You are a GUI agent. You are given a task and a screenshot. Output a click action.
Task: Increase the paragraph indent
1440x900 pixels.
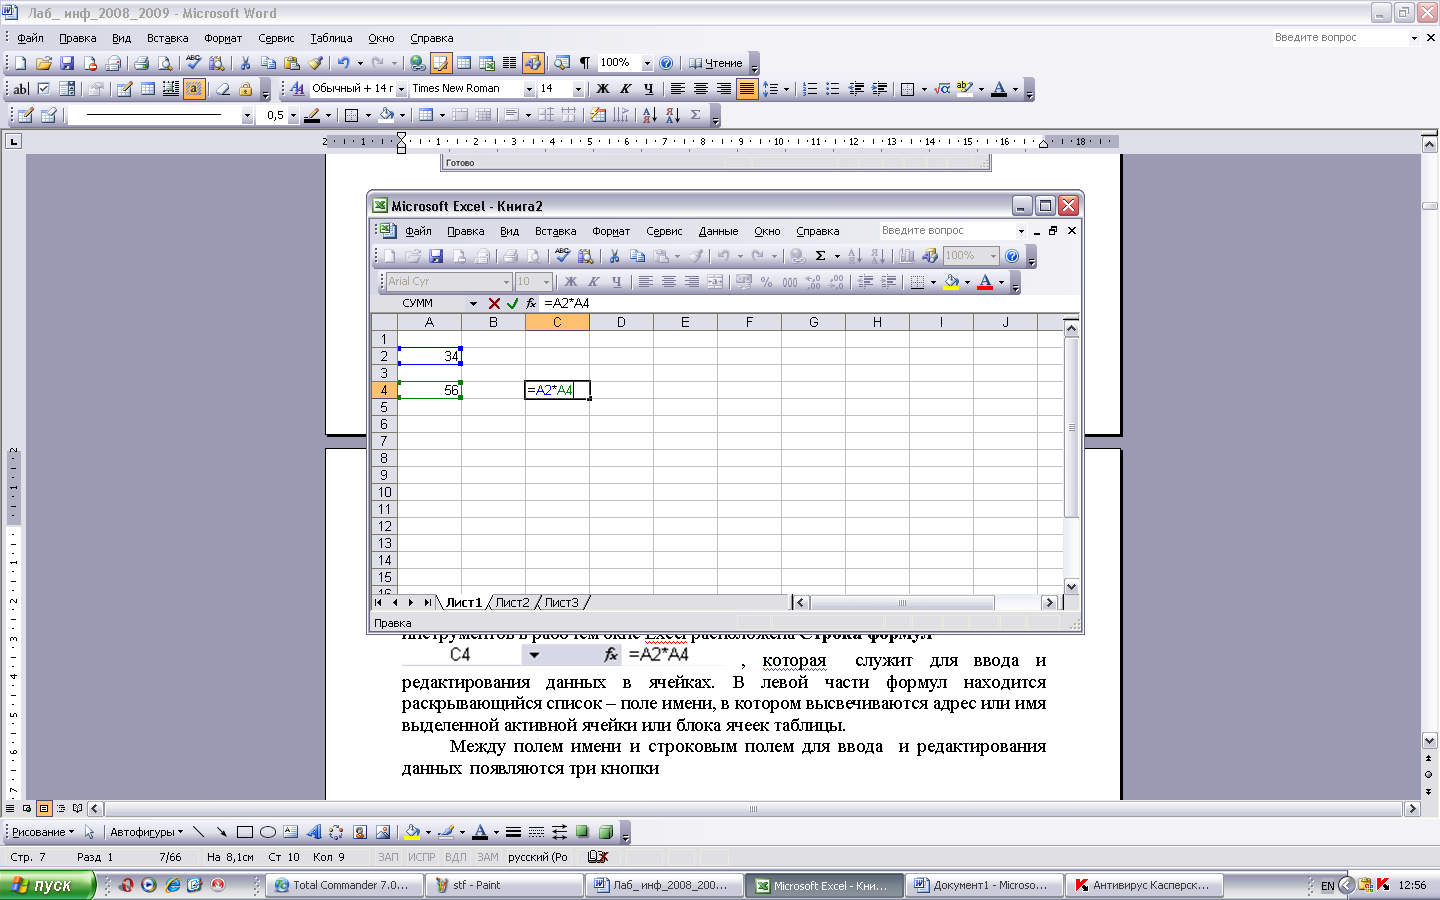point(879,89)
